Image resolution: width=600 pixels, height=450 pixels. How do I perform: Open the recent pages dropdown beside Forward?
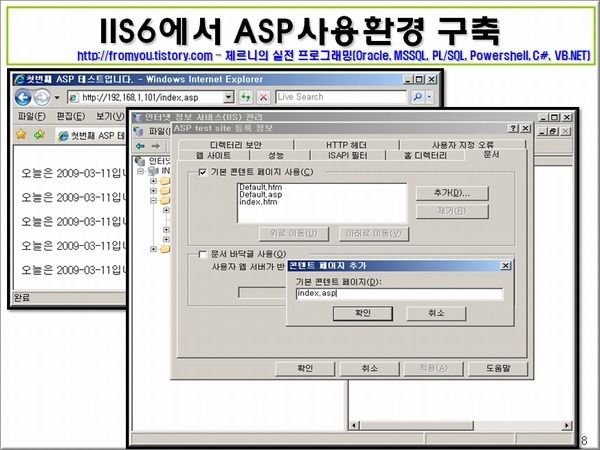(x=57, y=98)
